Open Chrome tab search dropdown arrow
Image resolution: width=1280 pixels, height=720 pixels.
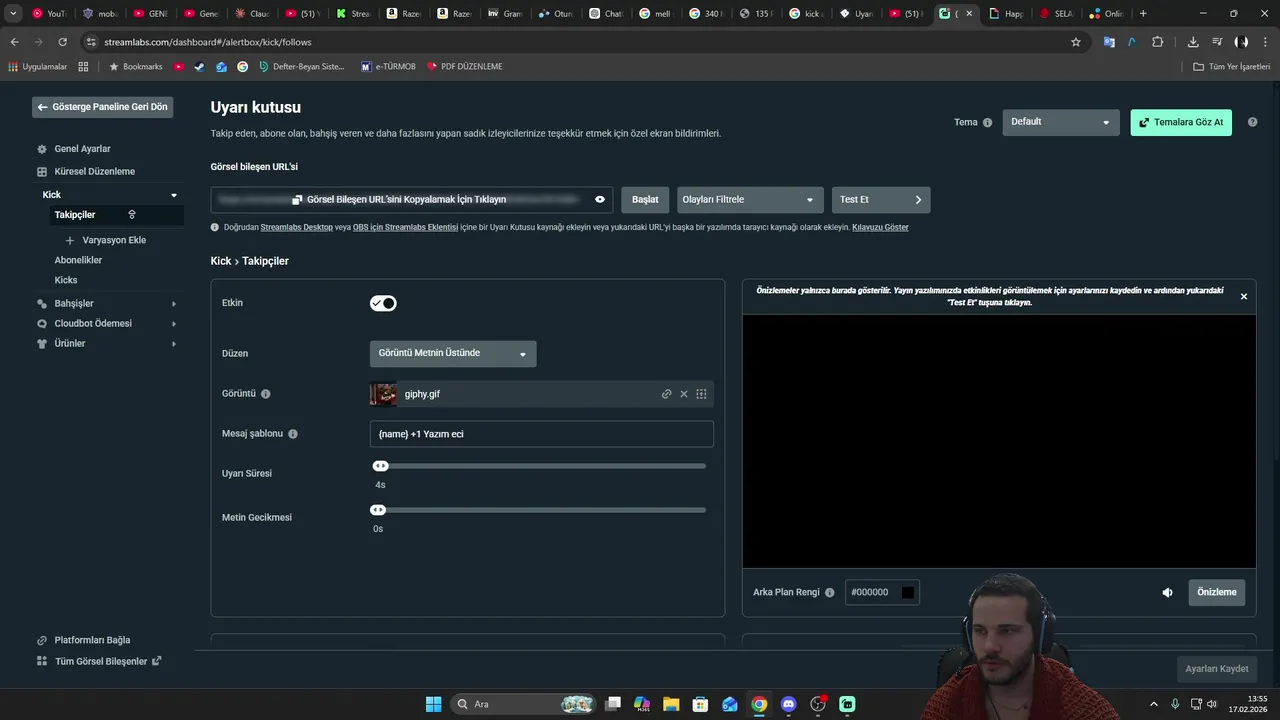pyautogui.click(x=14, y=14)
